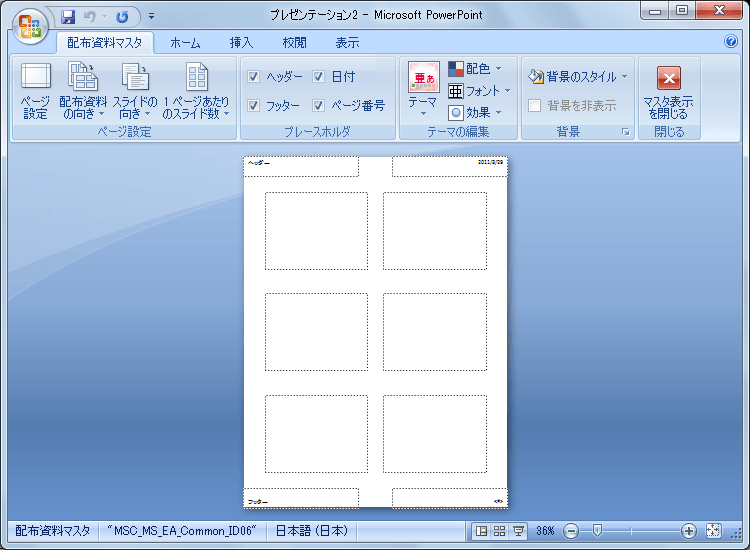Click the 36% zoom level
Screen dimensions: 750x550
click(545, 531)
